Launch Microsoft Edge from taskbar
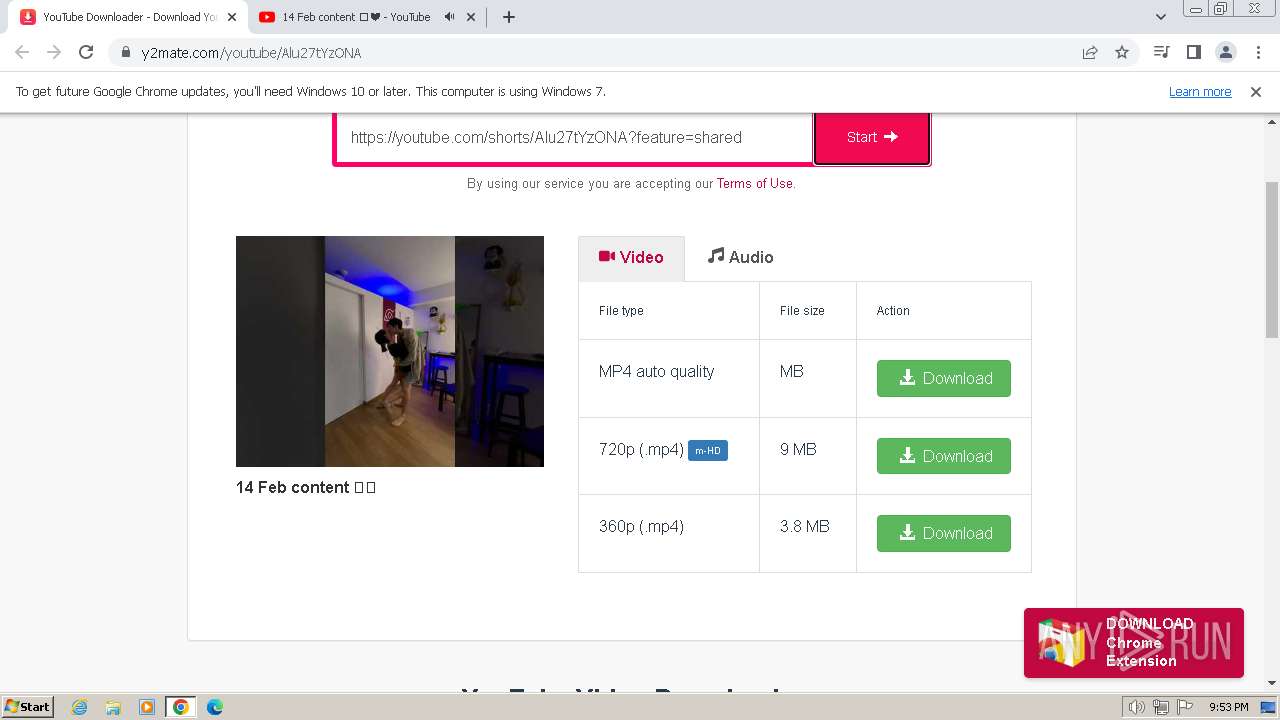The width and height of the screenshot is (1280, 720). click(x=215, y=707)
